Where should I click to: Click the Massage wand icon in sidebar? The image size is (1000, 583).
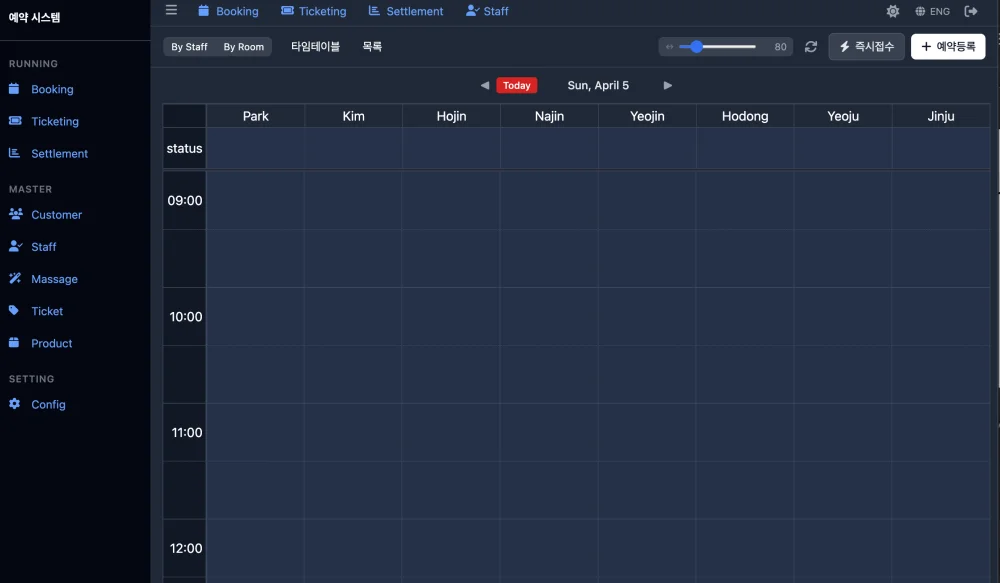point(15,278)
